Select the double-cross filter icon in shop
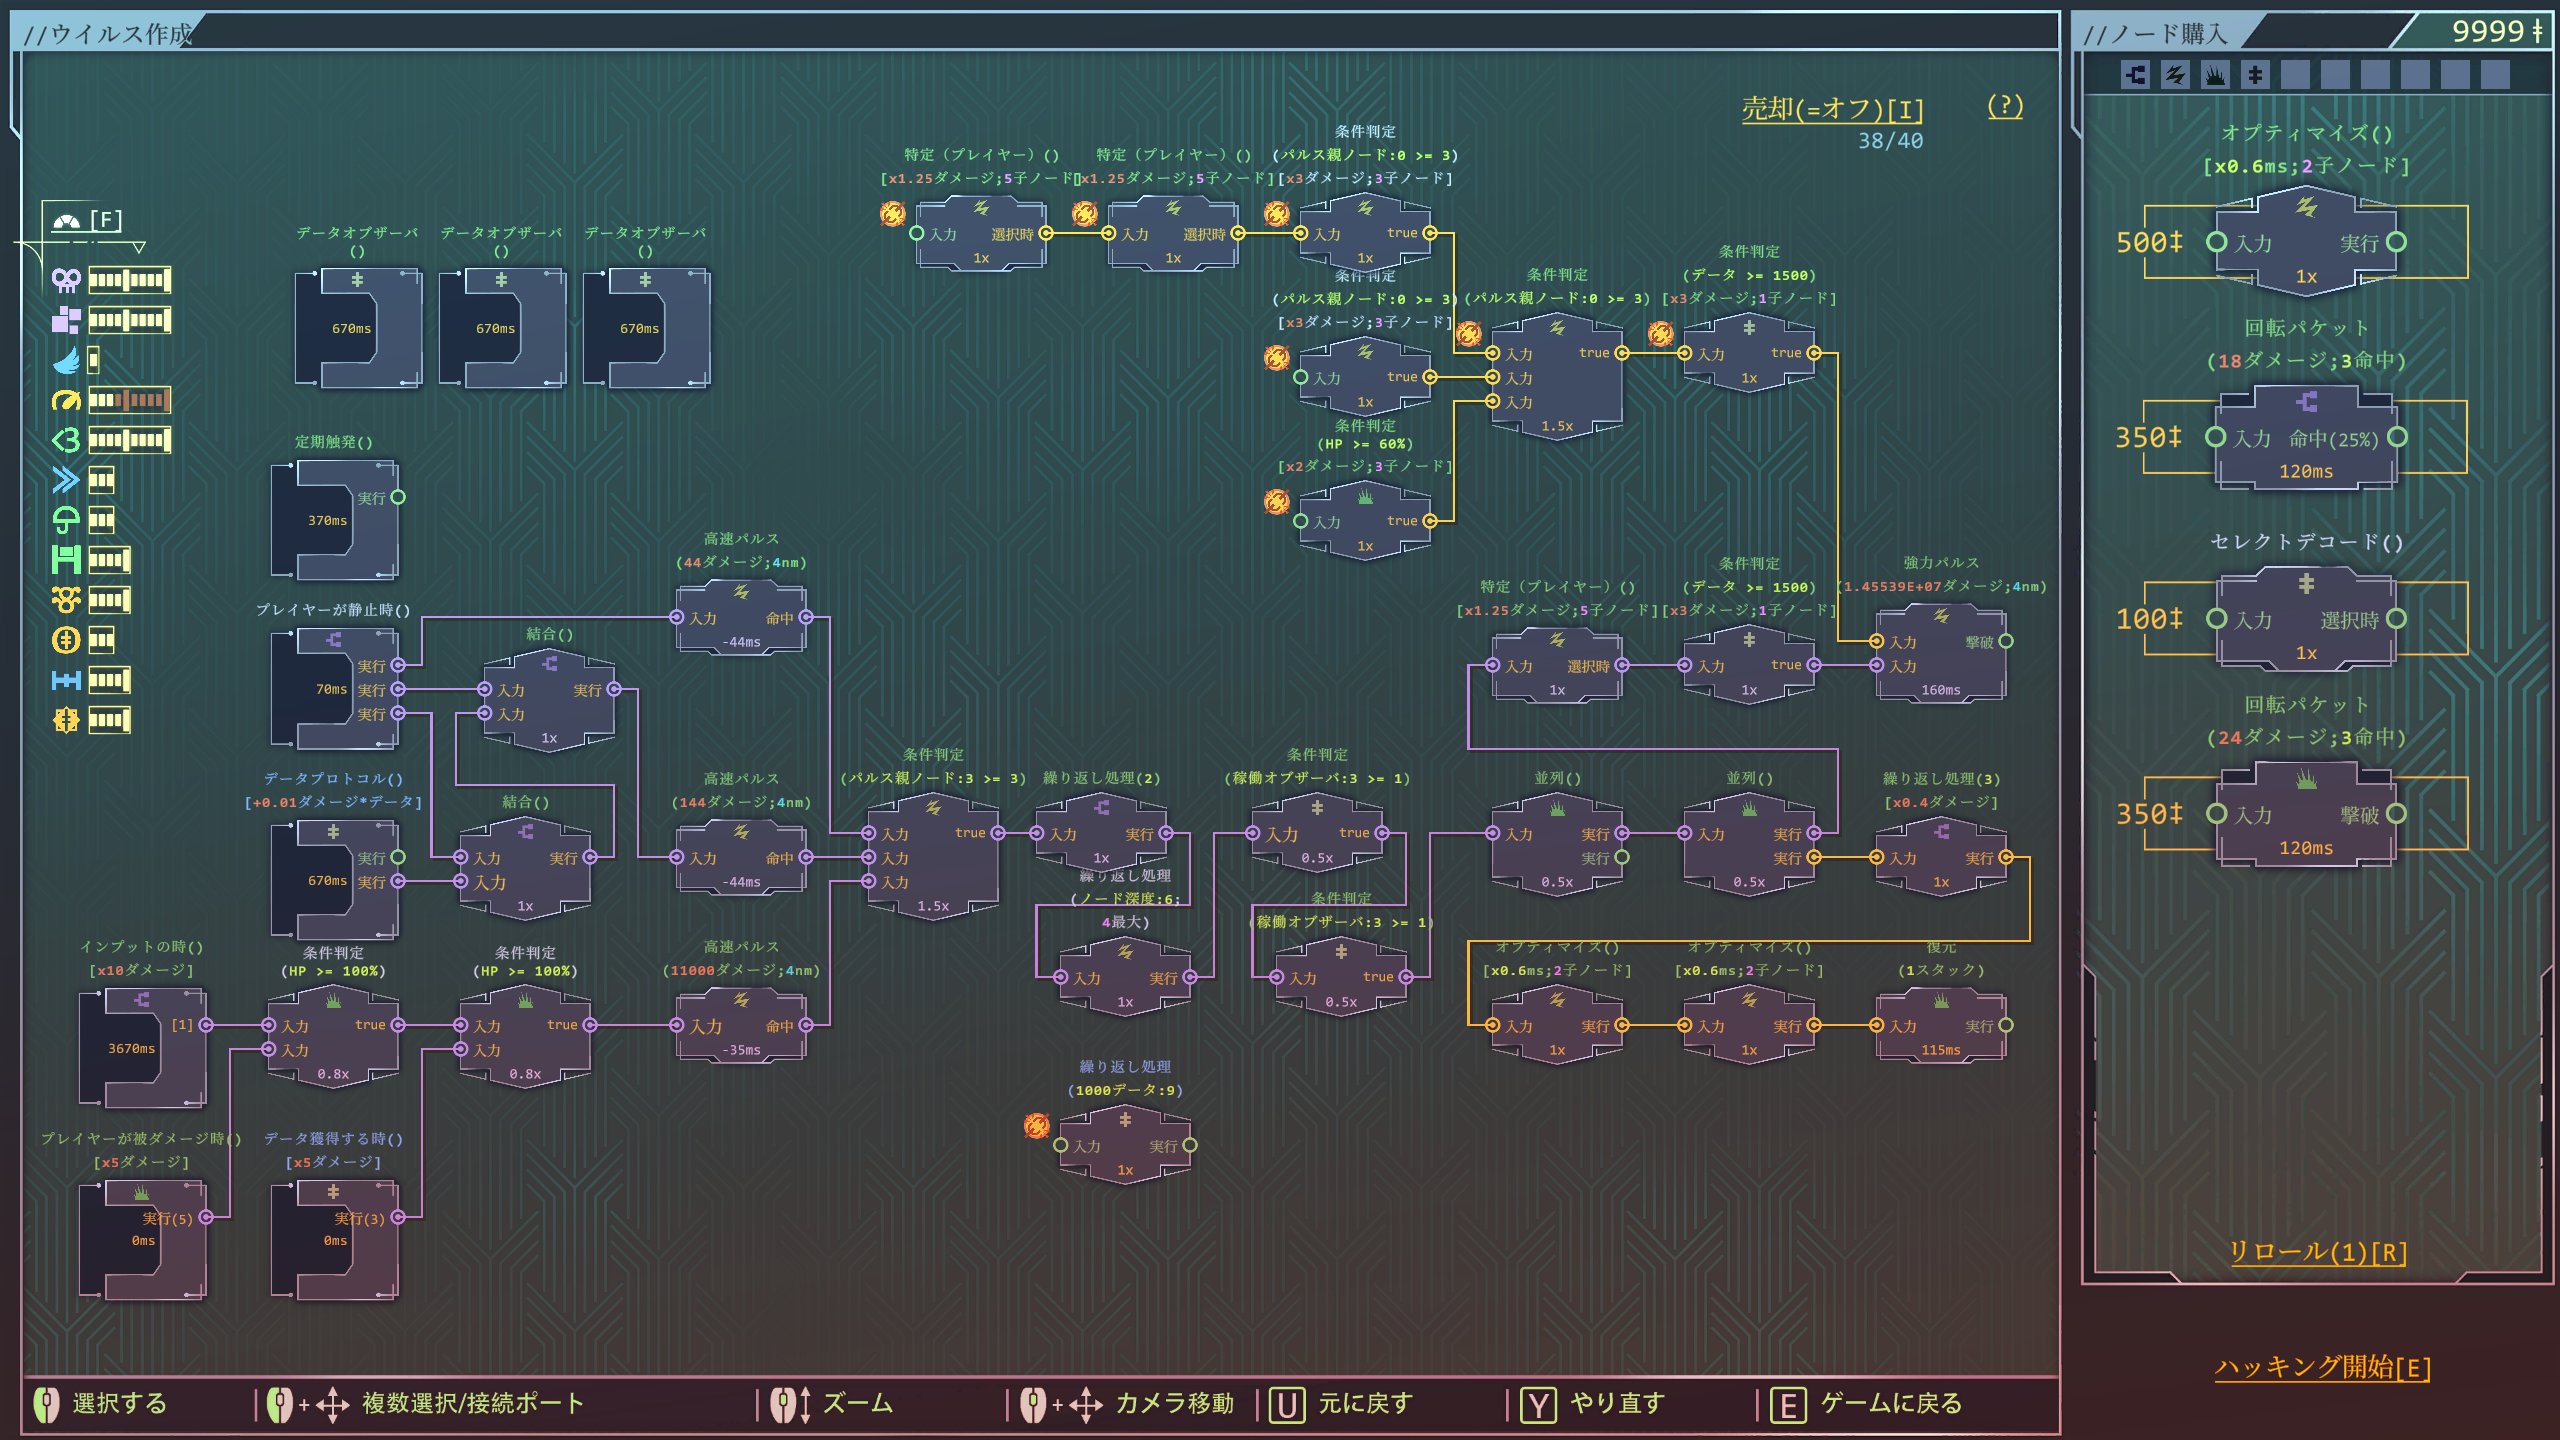Image resolution: width=2560 pixels, height=1440 pixels. point(2254,75)
